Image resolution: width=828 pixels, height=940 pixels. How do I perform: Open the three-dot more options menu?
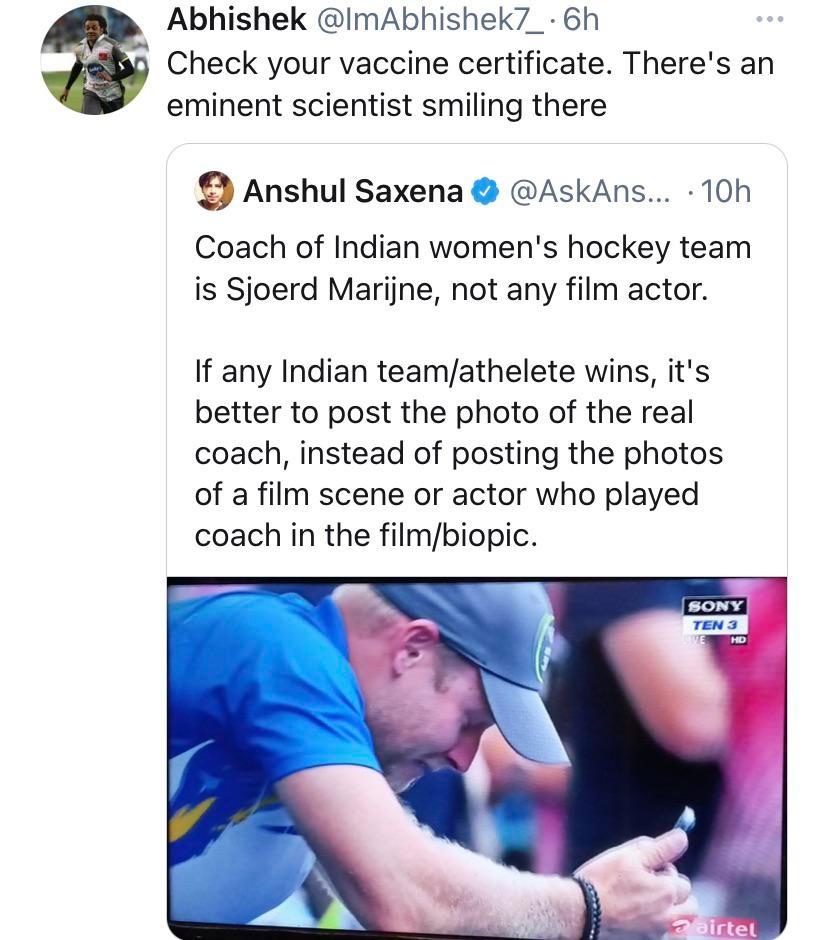tap(769, 20)
